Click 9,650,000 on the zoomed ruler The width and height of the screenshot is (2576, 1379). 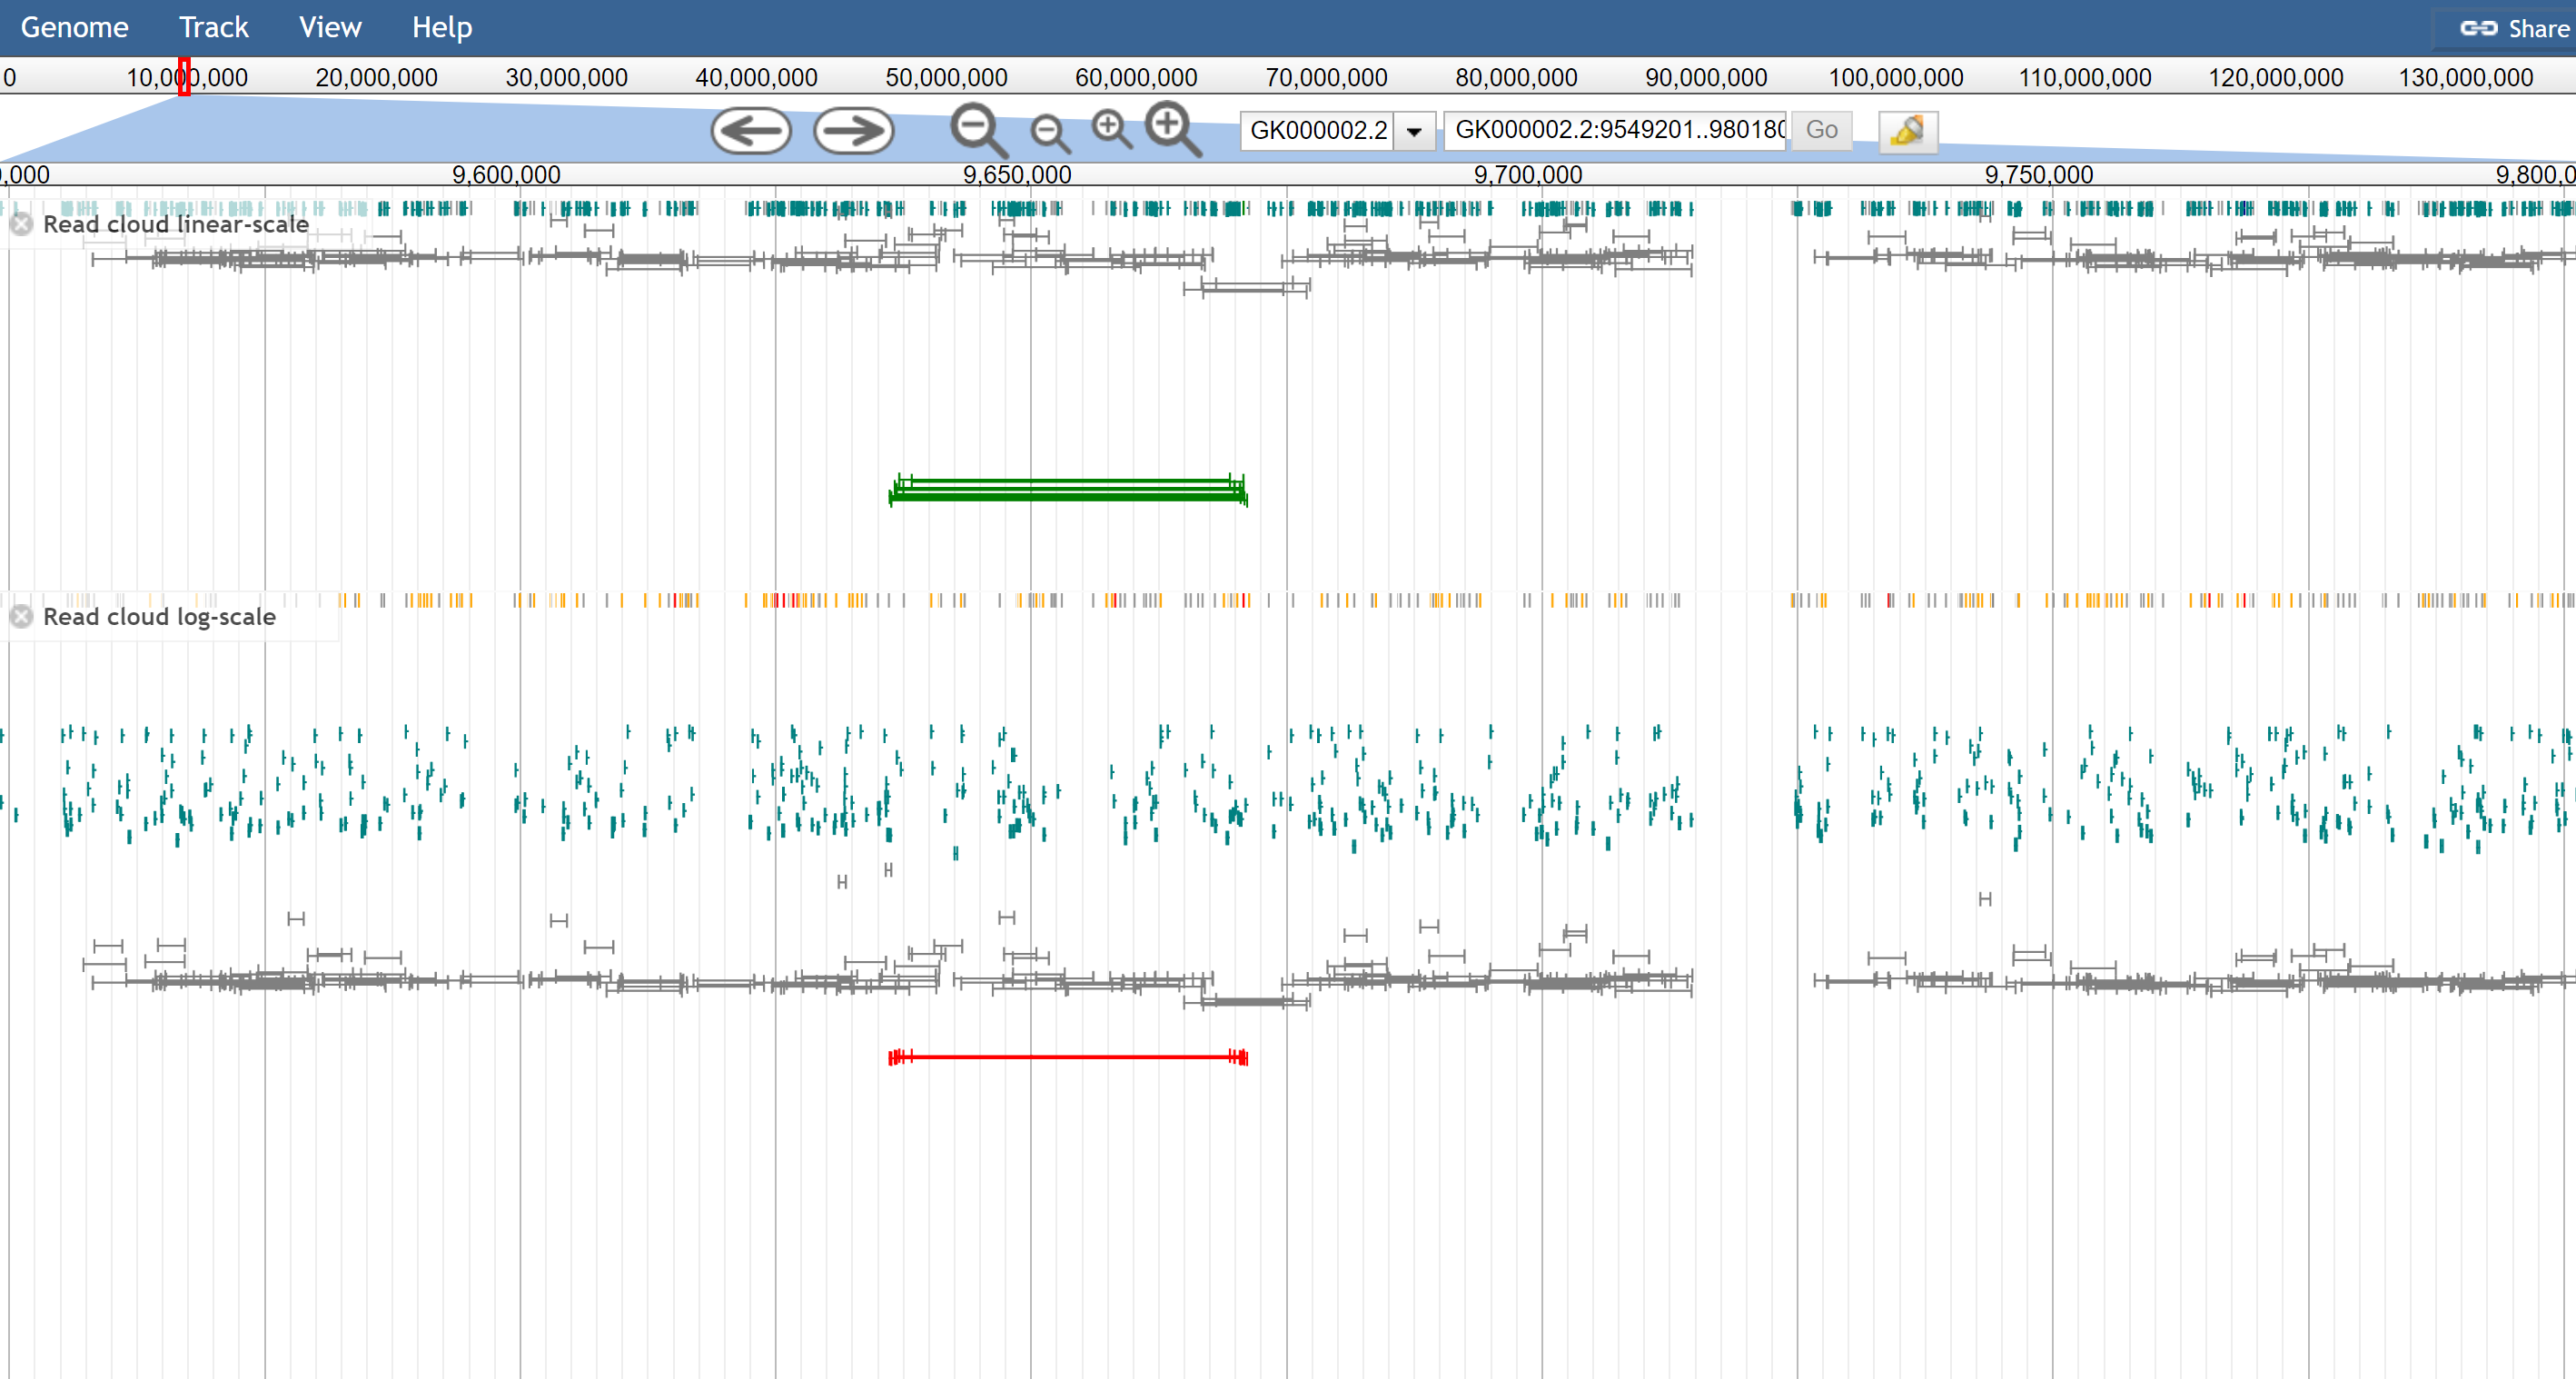click(1017, 174)
